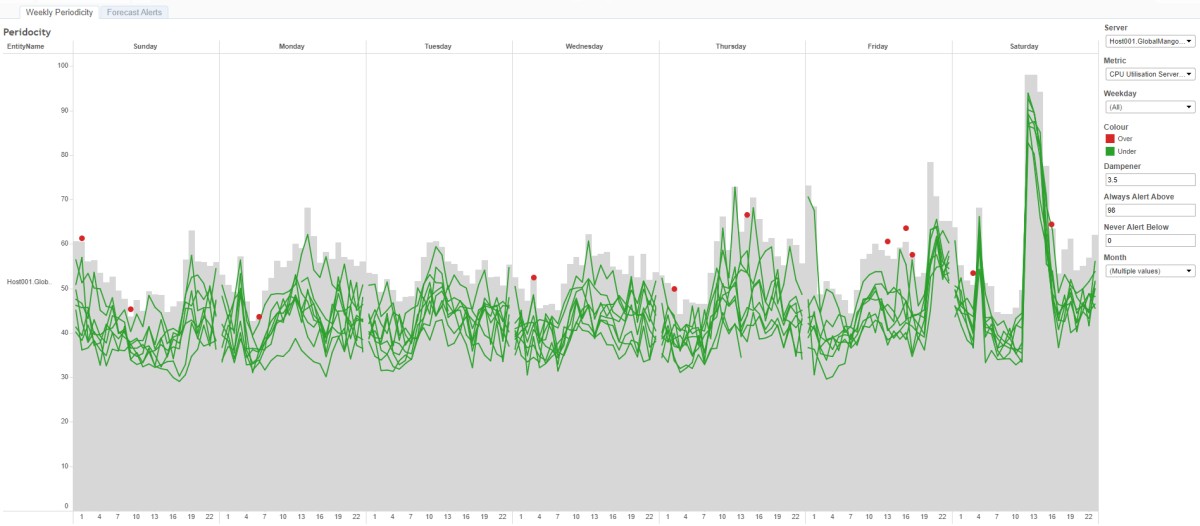Select the Weekly Periodicity tab

59,12
